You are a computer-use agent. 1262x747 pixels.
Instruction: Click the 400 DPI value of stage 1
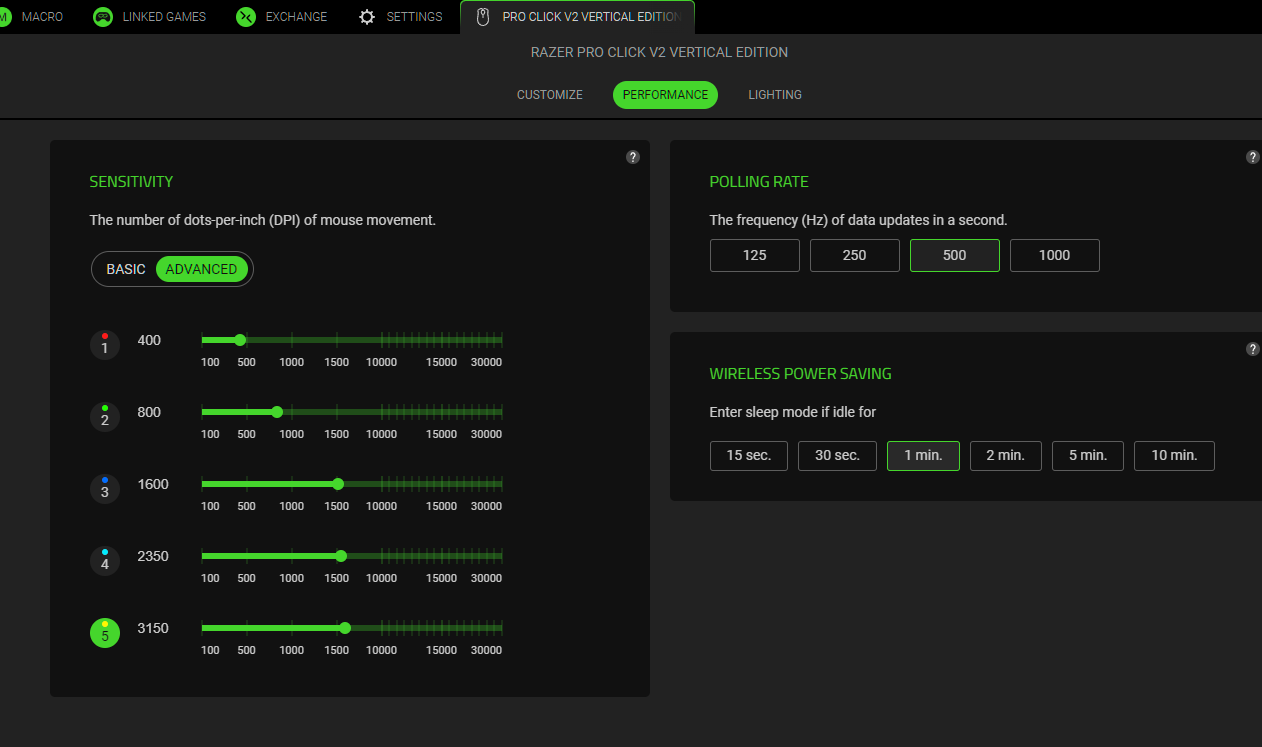(x=149, y=340)
